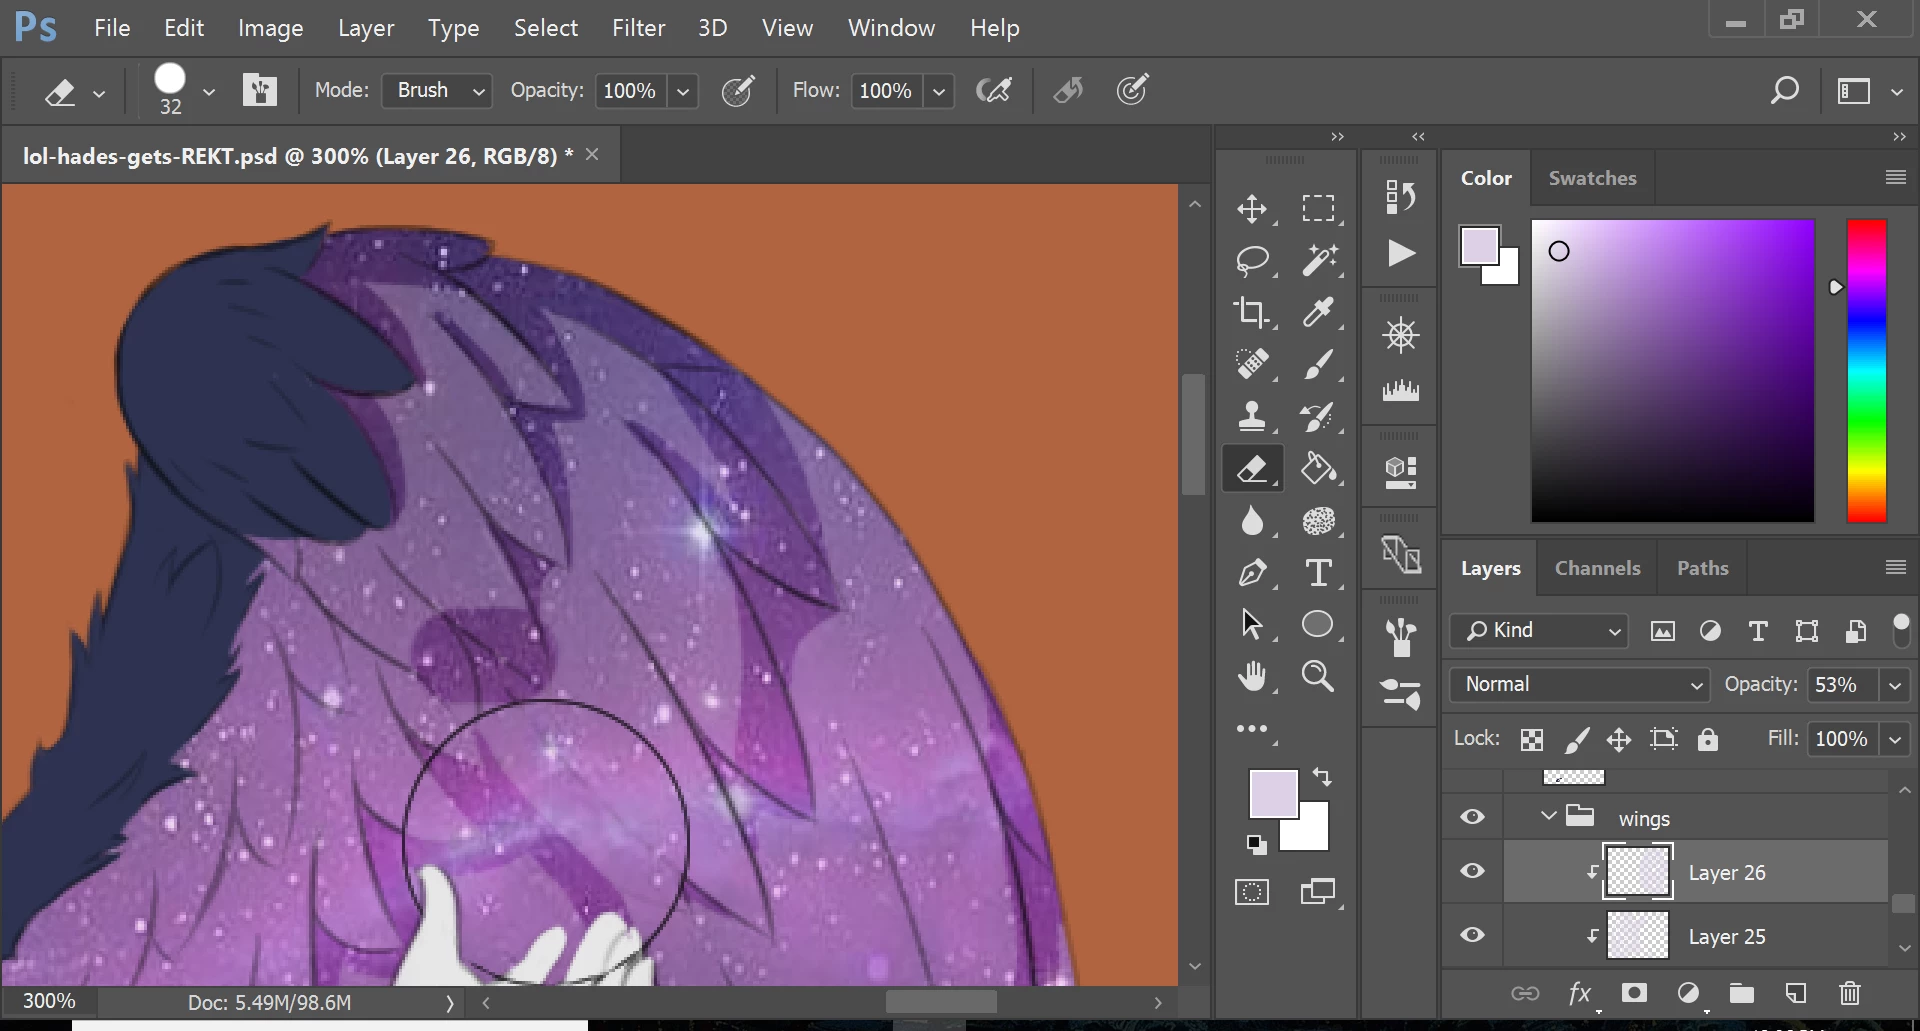Open the Actions panel play icon
The width and height of the screenshot is (1920, 1031).
tap(1400, 253)
